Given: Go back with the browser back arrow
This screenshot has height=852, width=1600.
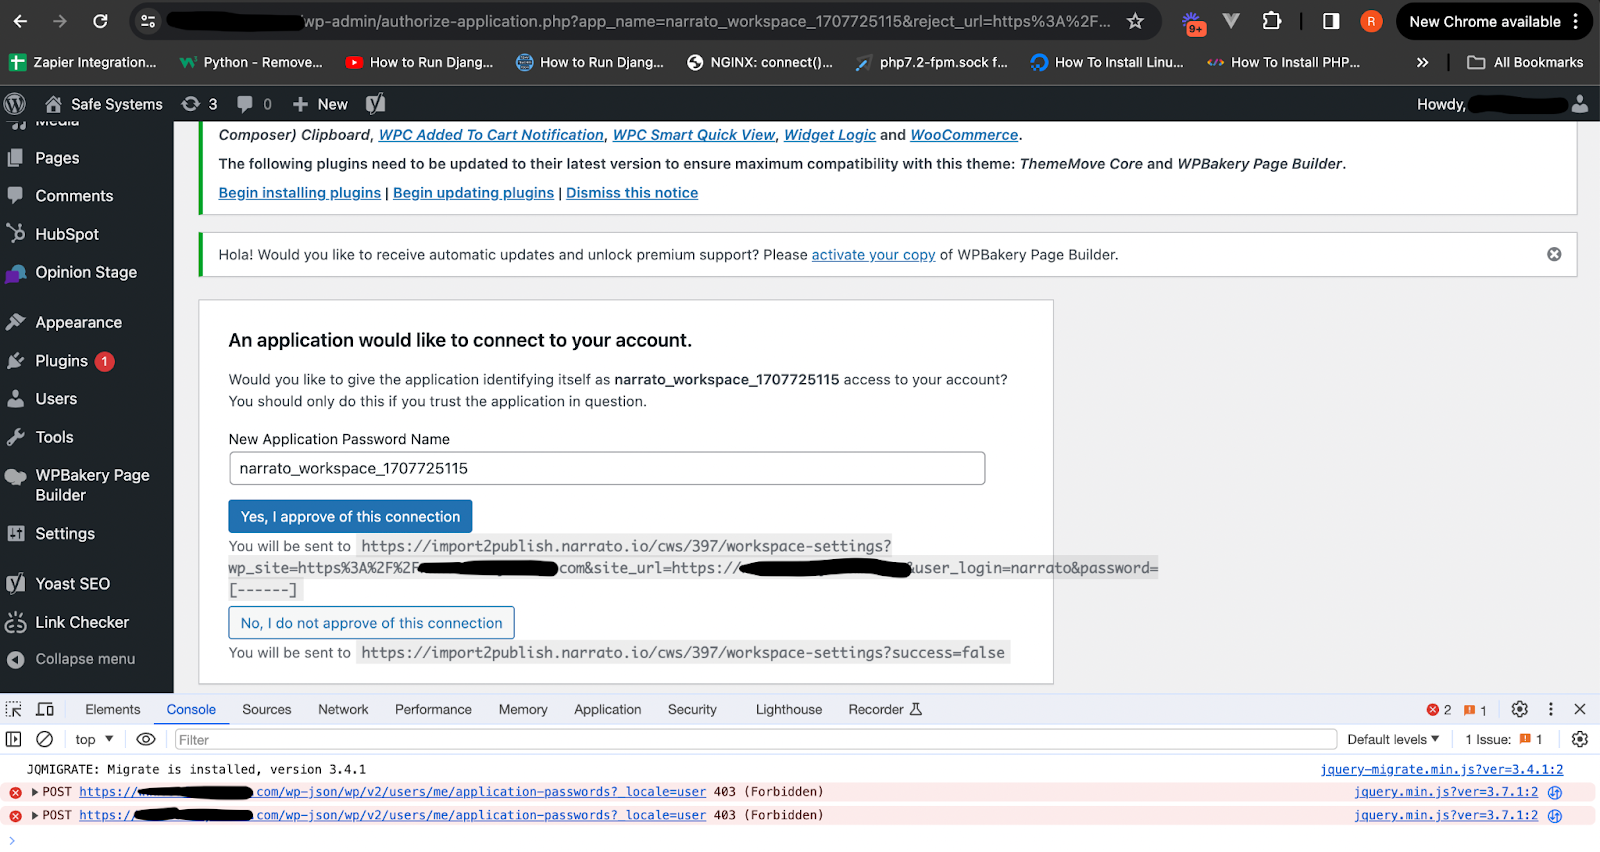Looking at the screenshot, I should pos(20,21).
